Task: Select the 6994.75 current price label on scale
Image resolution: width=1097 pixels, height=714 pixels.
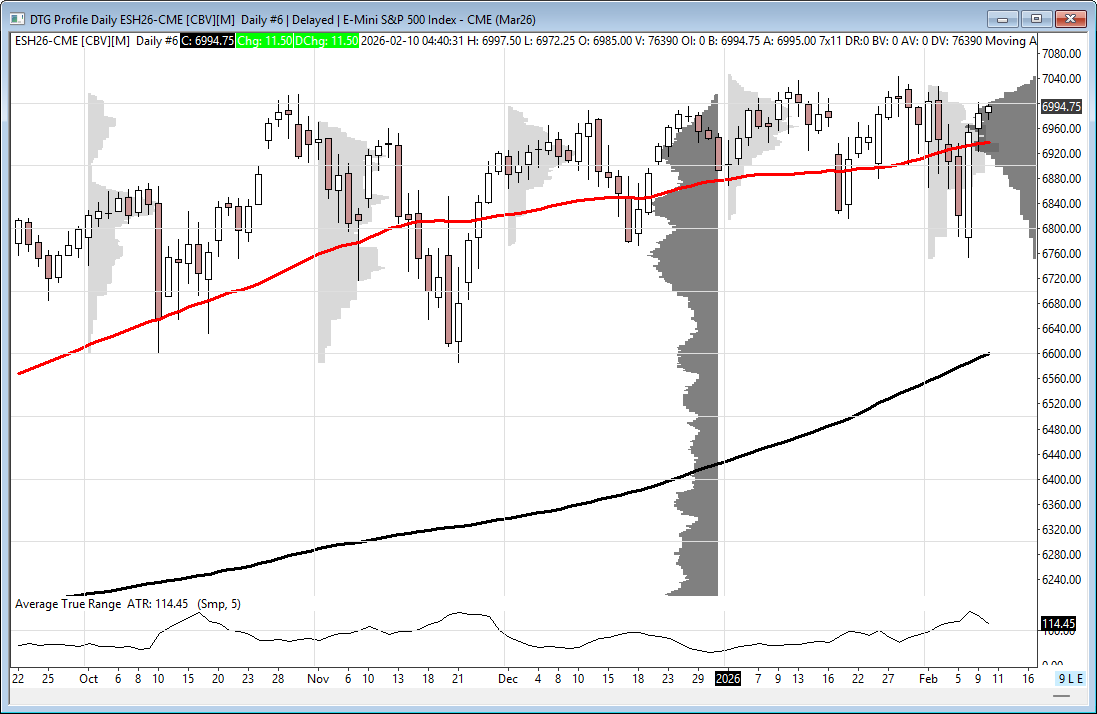Action: tap(1061, 106)
